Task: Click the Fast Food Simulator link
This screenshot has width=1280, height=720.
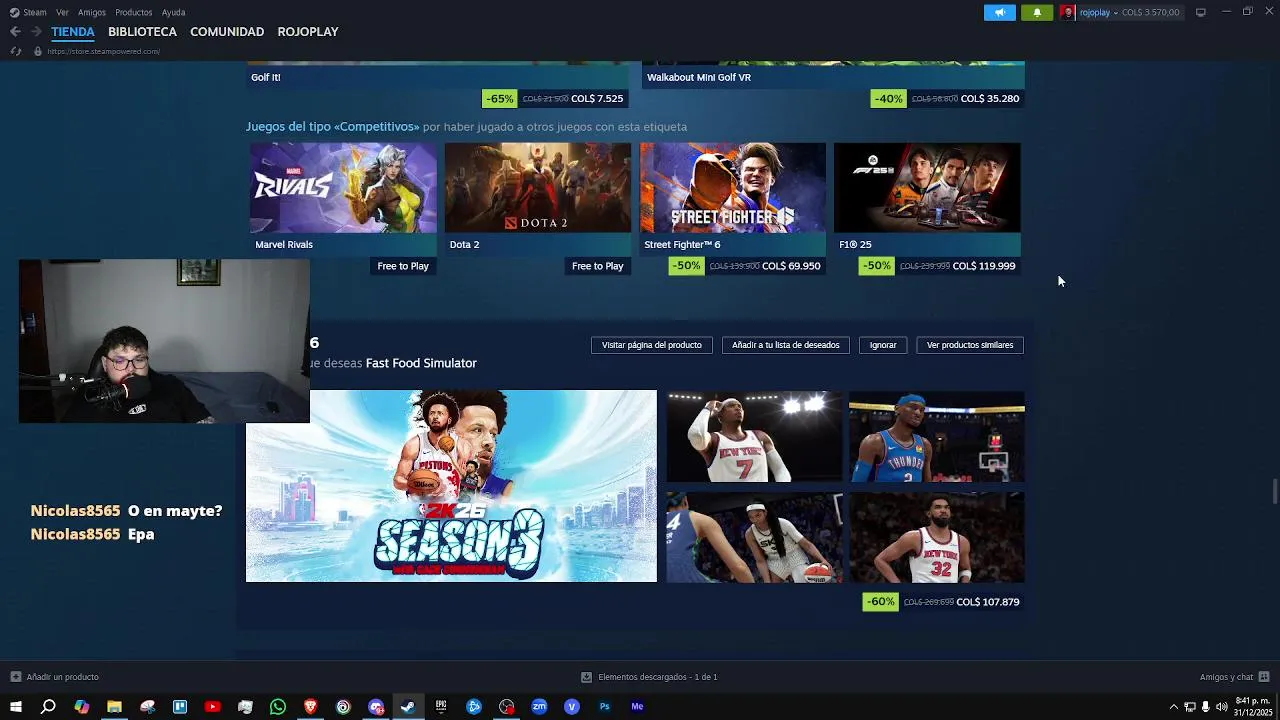Action: tap(421, 363)
